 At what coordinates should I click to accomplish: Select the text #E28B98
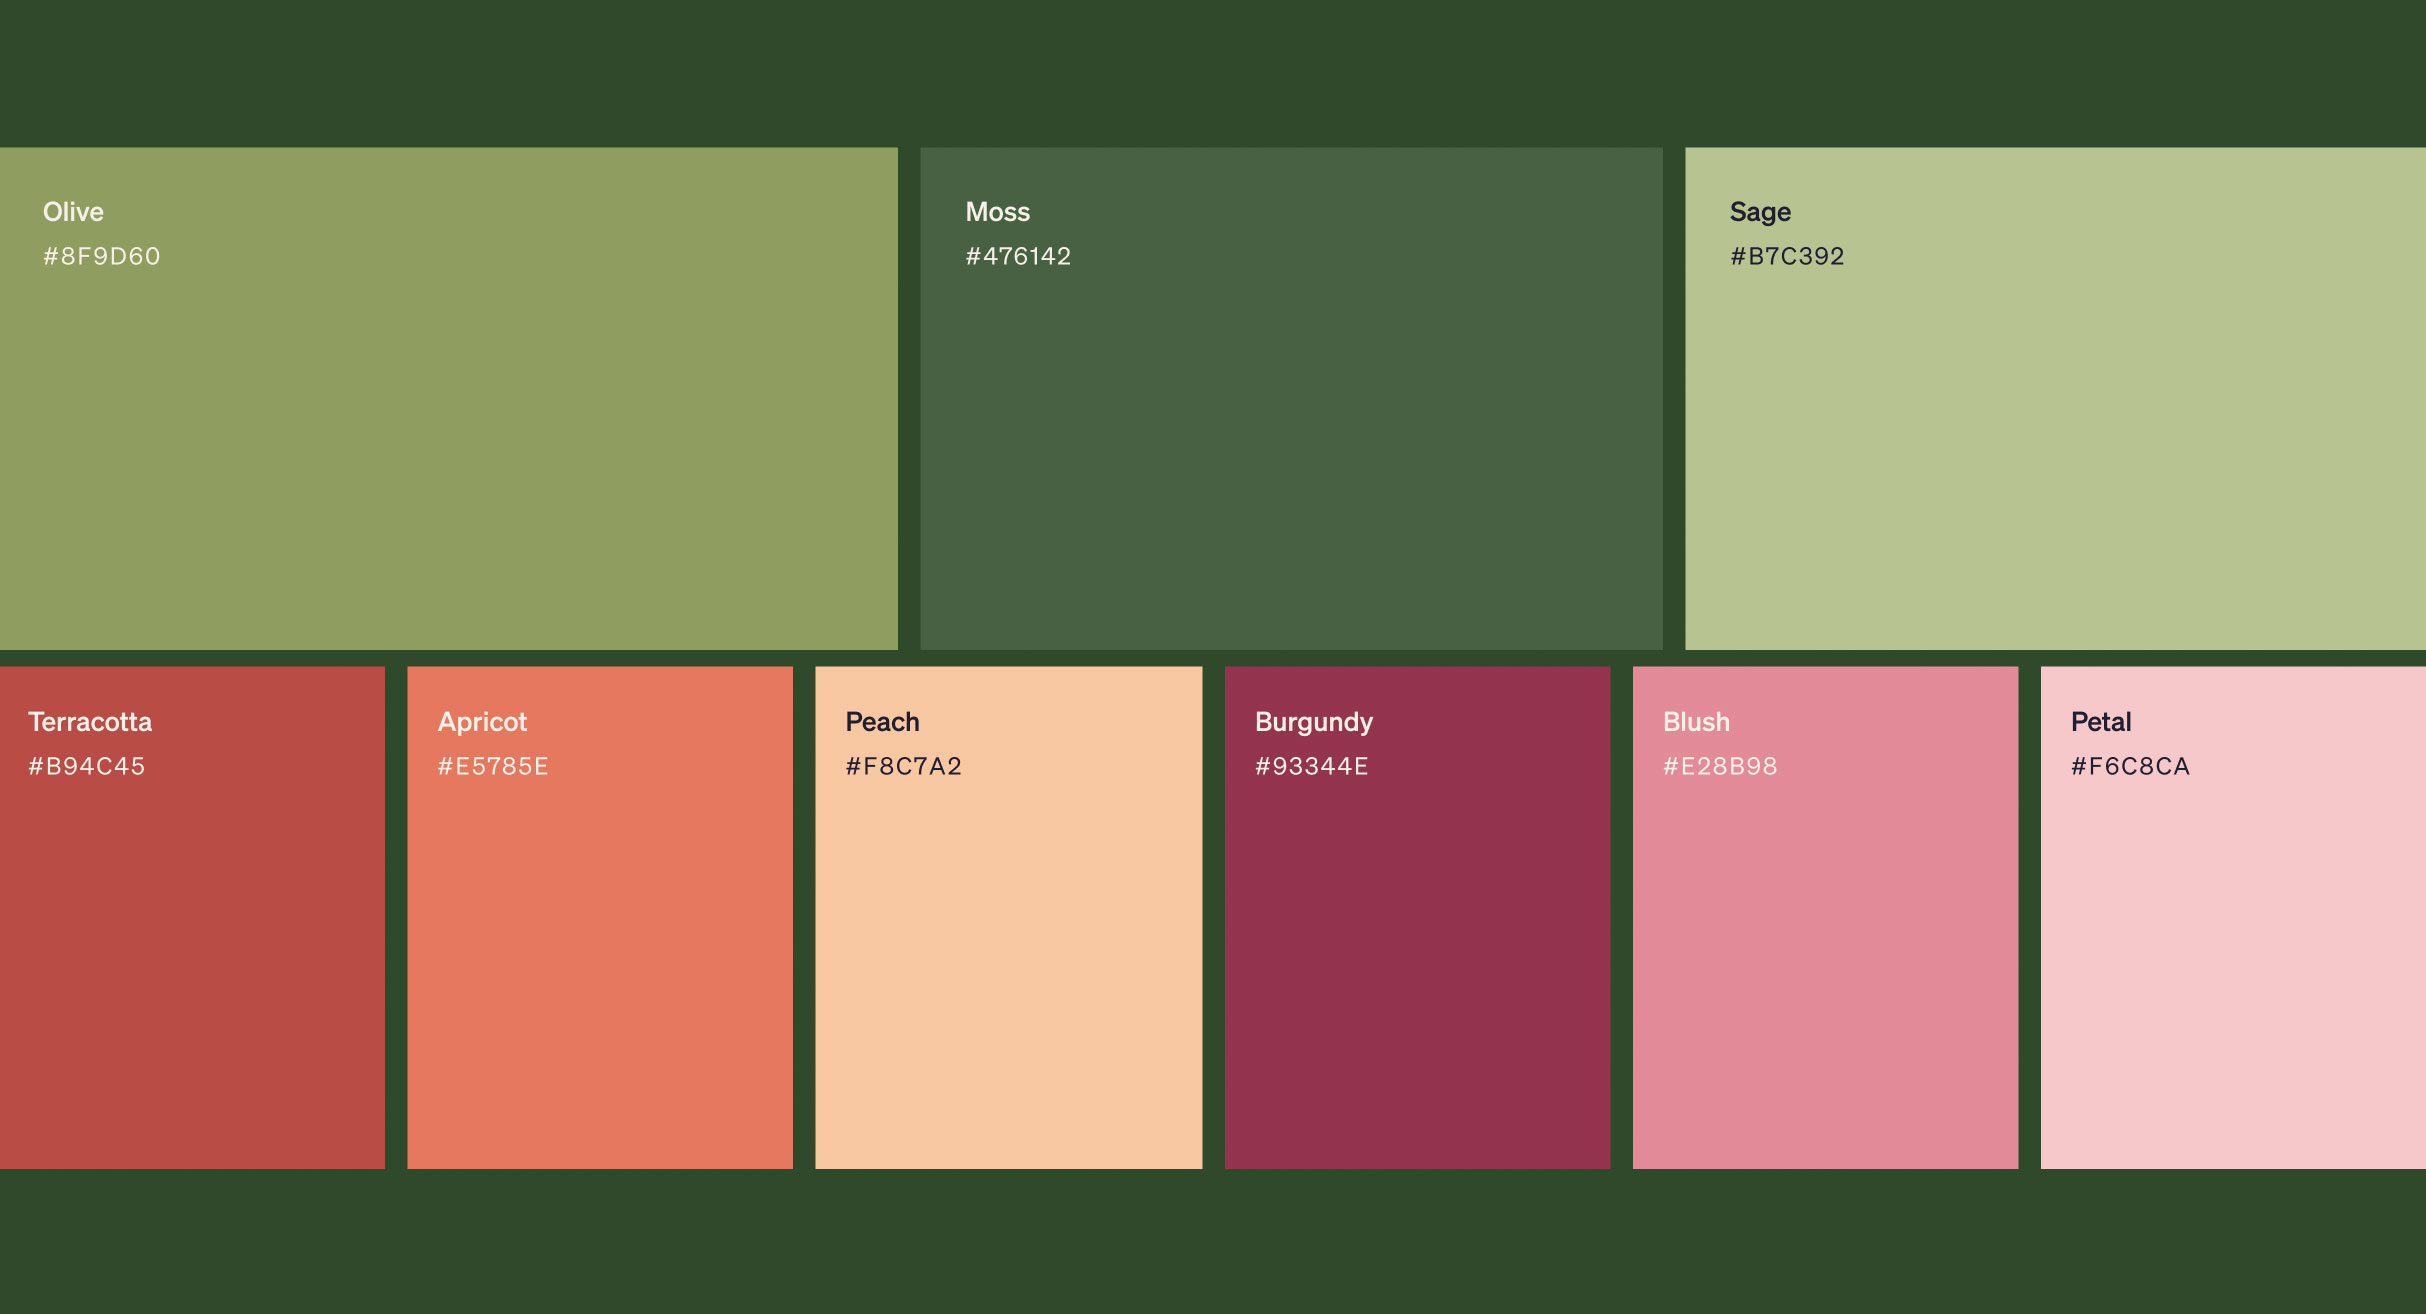coord(1720,766)
